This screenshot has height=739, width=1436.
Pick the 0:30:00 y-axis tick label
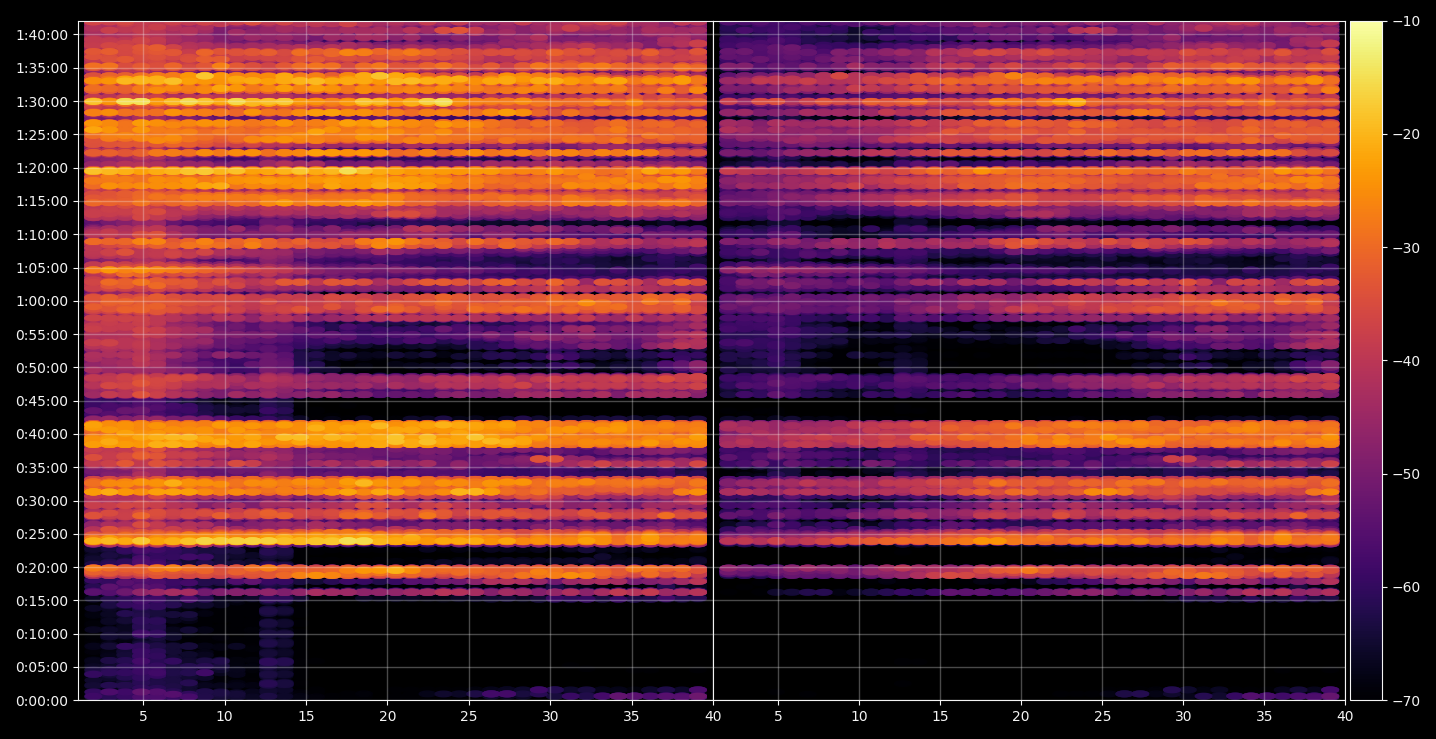click(42, 501)
